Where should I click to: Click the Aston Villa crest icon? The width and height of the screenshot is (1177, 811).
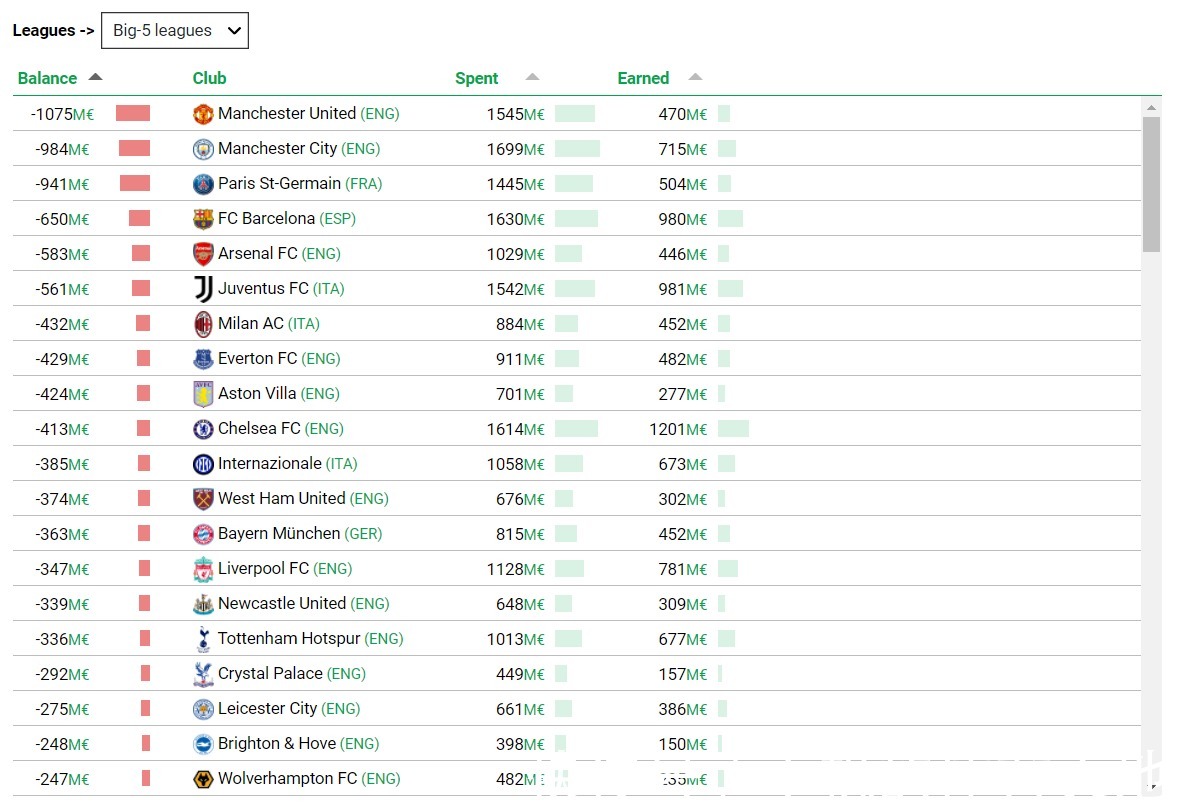tap(203, 394)
